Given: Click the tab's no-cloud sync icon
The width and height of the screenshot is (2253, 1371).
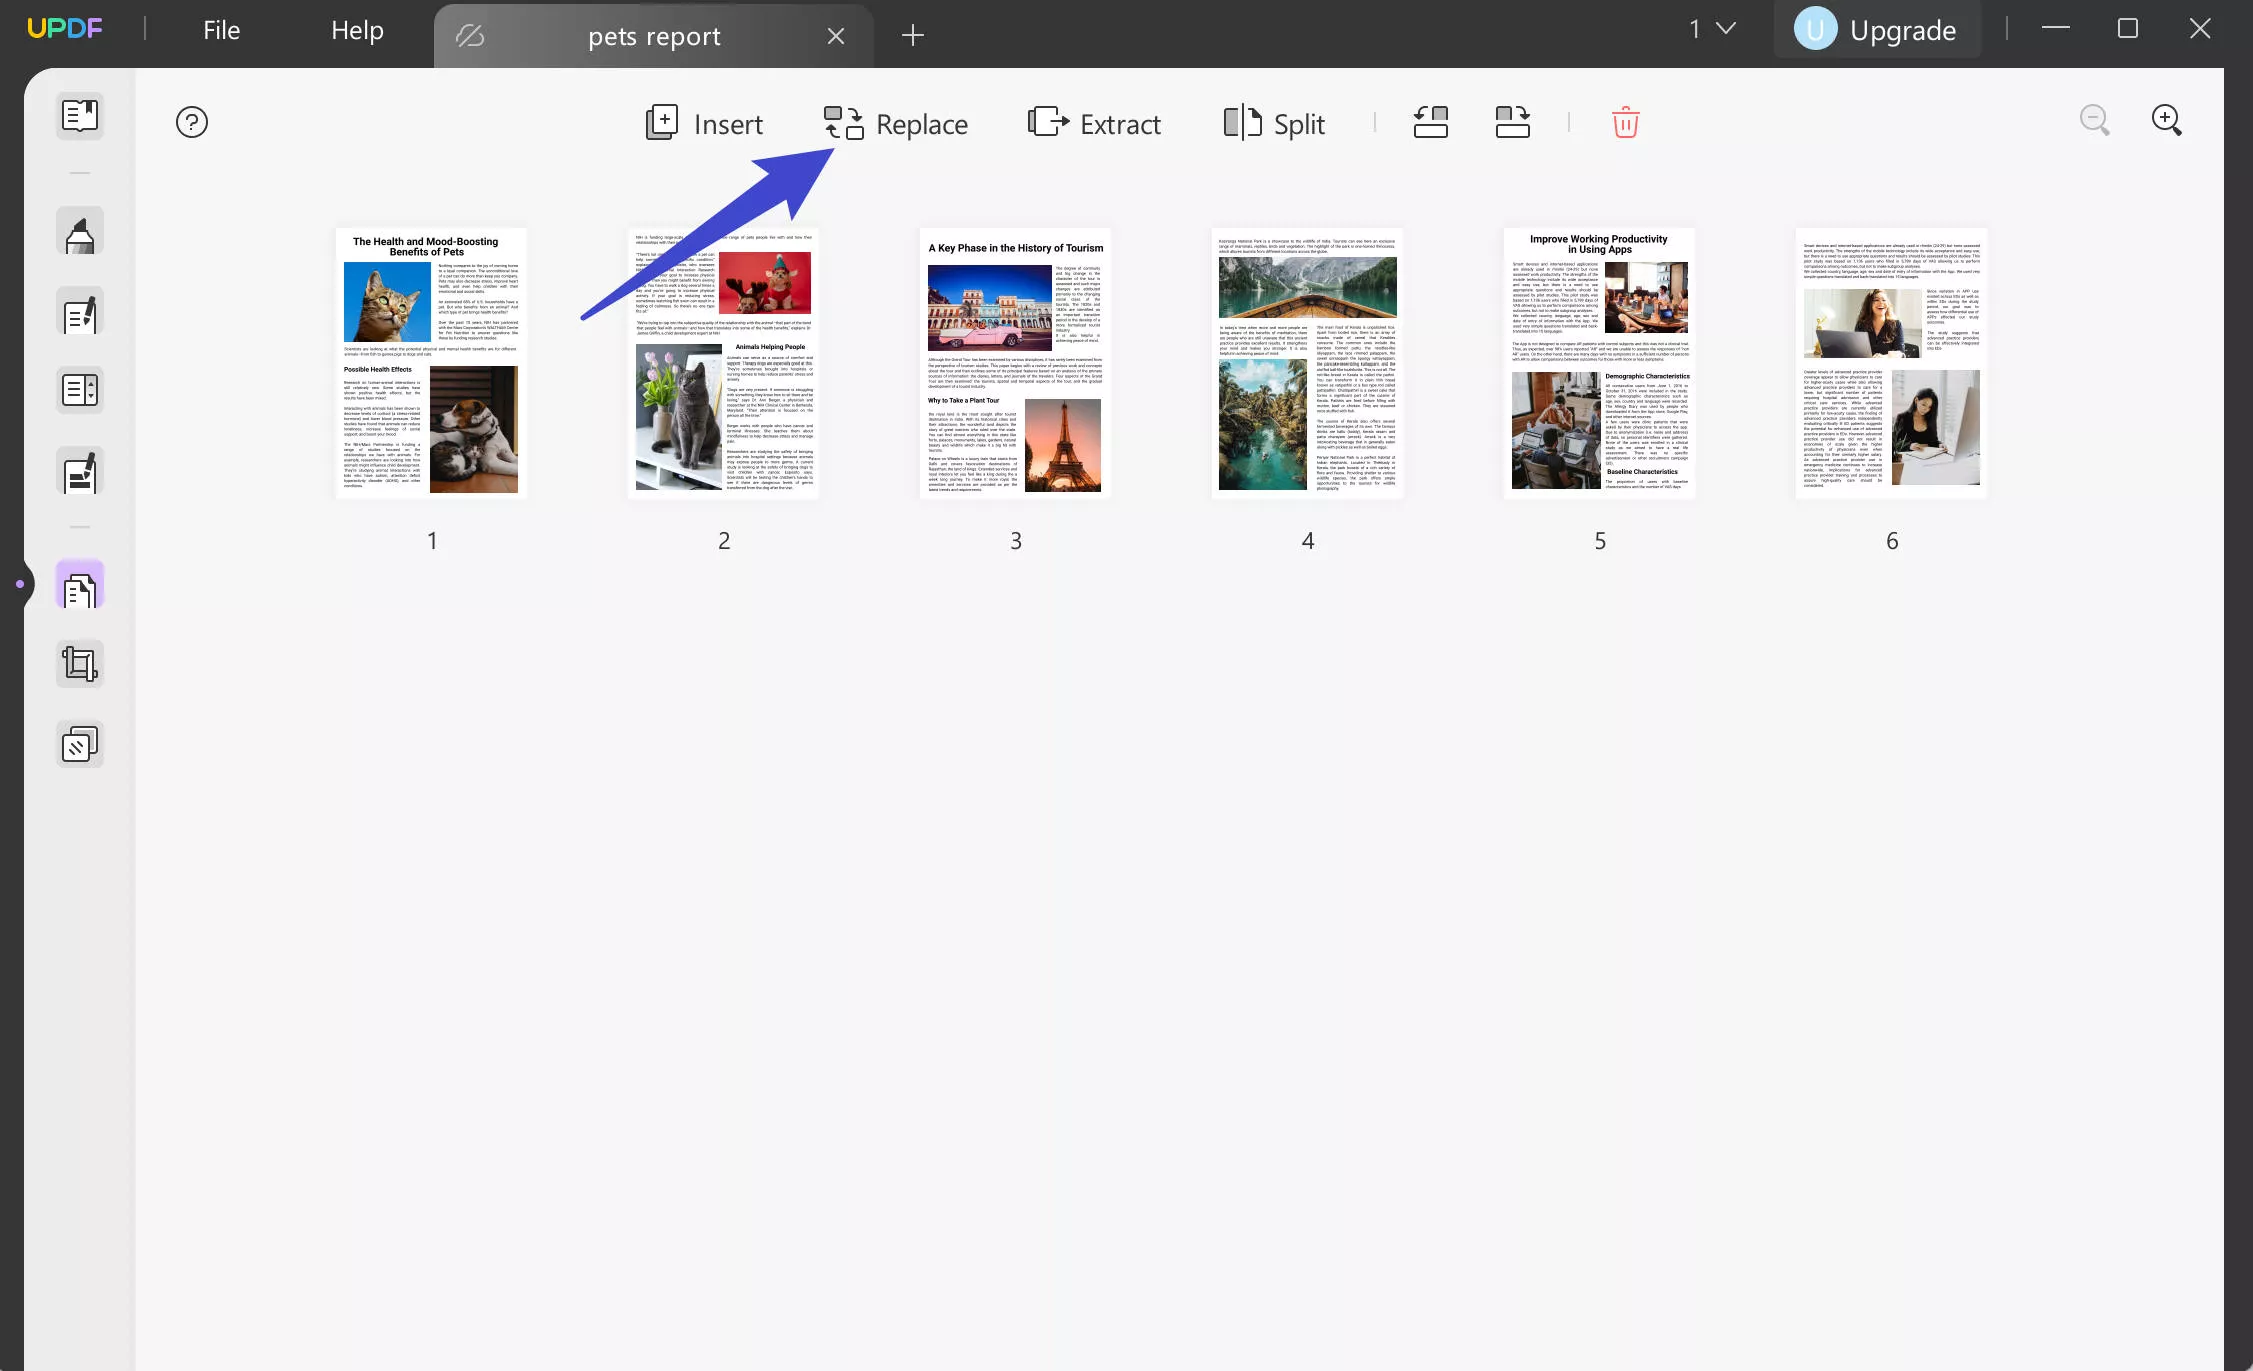Looking at the screenshot, I should point(470,36).
